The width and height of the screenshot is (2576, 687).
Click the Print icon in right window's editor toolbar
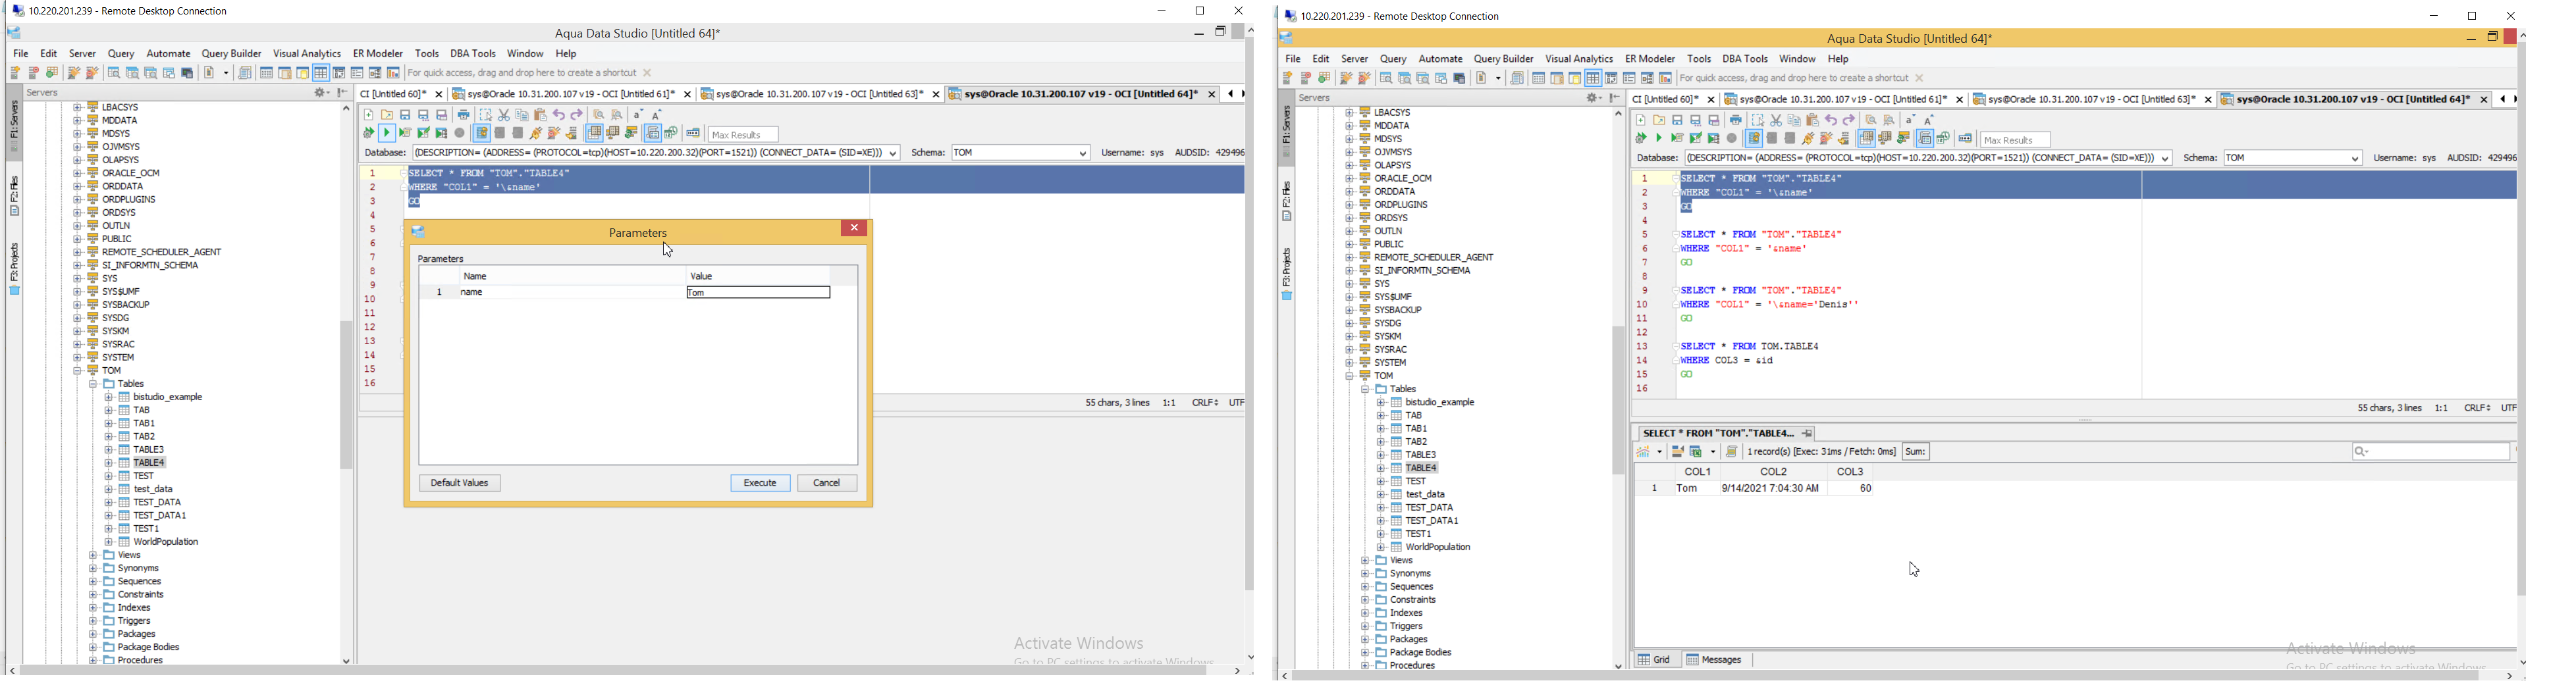1736,120
